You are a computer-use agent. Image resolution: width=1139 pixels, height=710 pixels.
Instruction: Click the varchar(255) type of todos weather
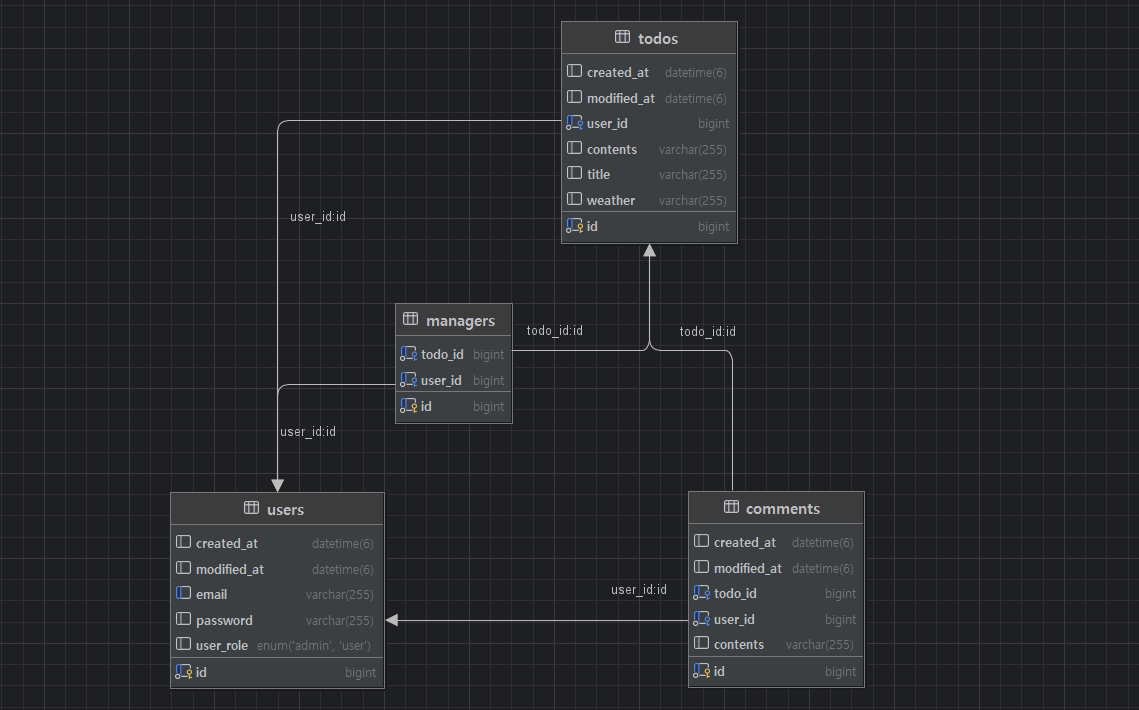pos(693,201)
